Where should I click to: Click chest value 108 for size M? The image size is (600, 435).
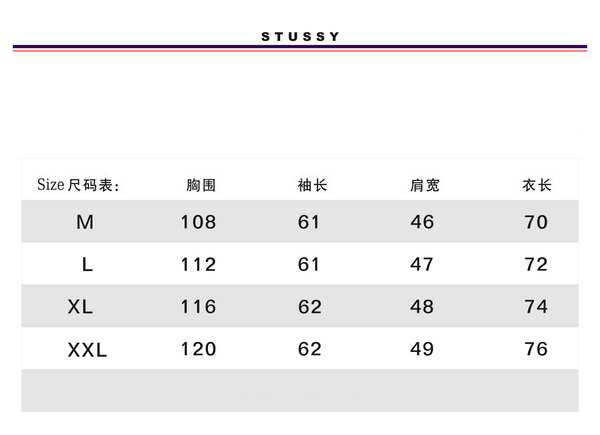tap(198, 222)
